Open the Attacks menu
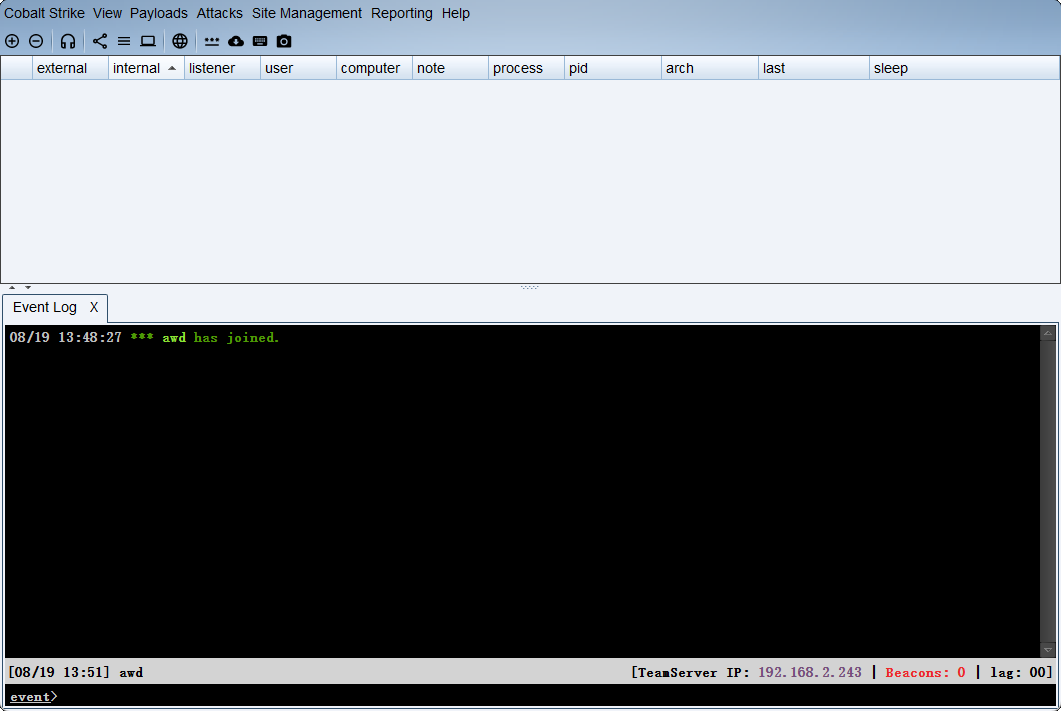 [219, 13]
